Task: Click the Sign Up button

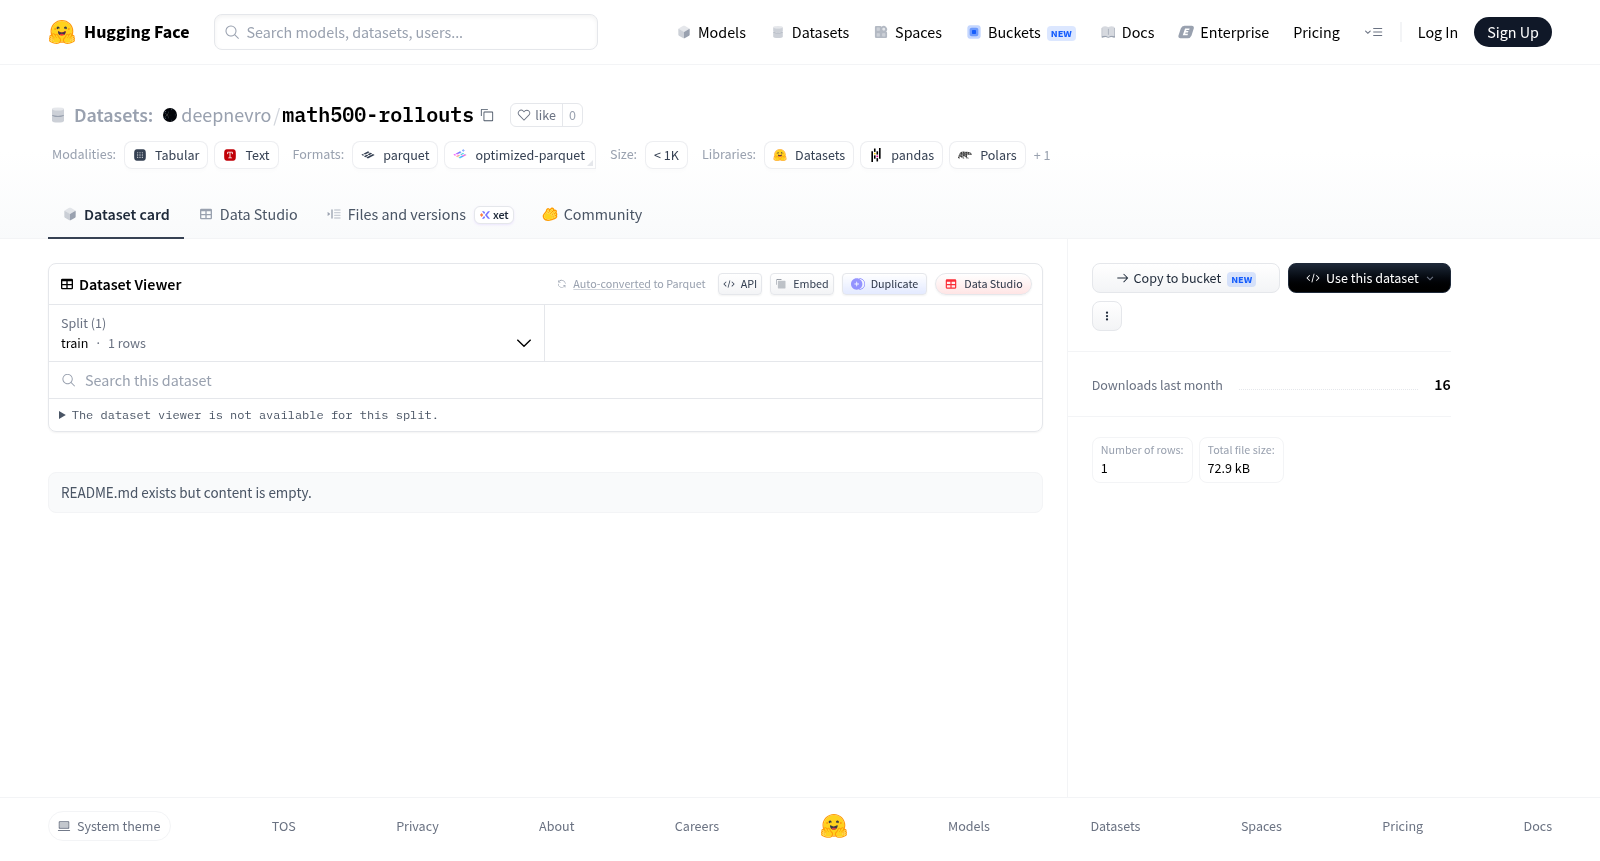Action: pos(1512,32)
